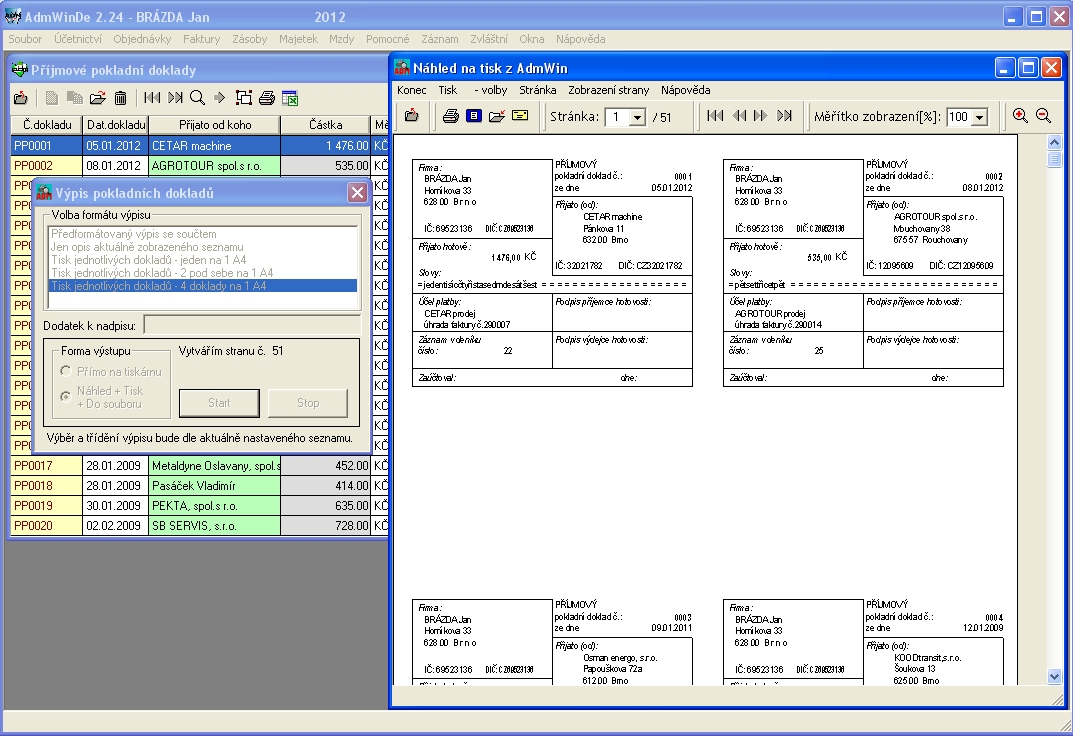Print from the preview window toolbar
The height and width of the screenshot is (736, 1073).
(450, 116)
